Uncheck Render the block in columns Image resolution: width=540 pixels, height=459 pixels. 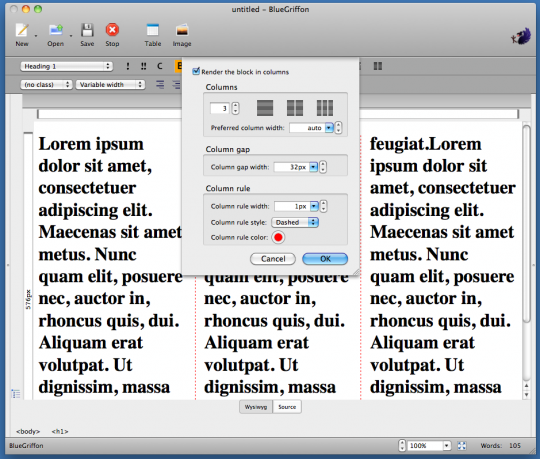pos(196,71)
